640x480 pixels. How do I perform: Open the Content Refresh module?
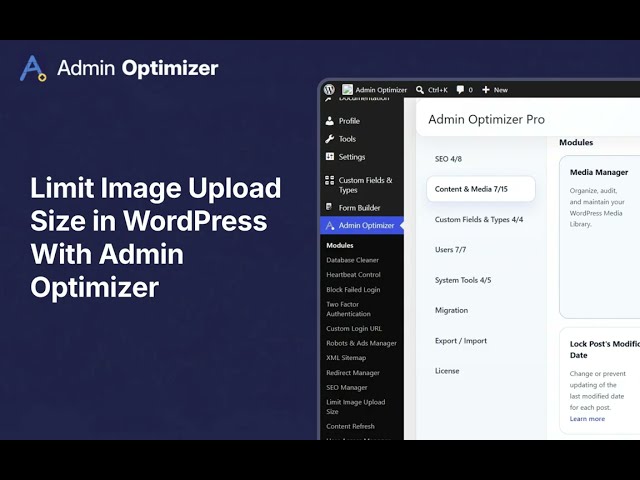coord(350,426)
